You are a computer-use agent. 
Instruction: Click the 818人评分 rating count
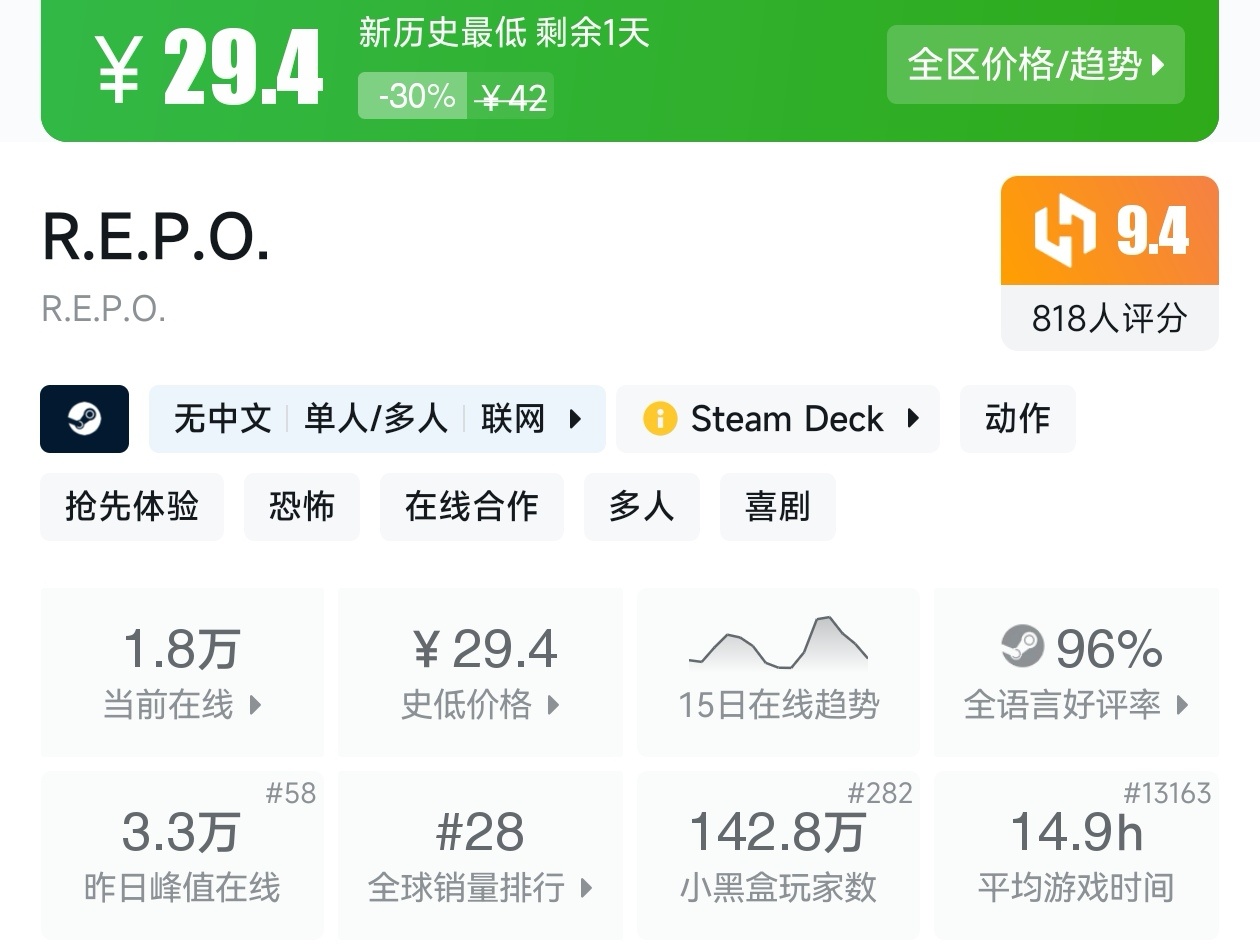tap(1109, 319)
